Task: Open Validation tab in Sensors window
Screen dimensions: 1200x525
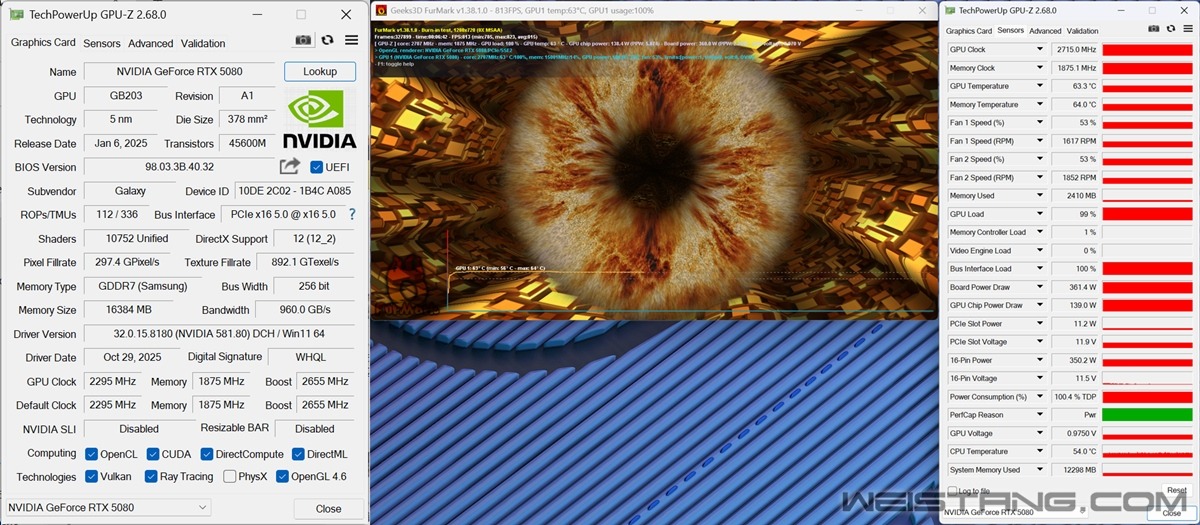Action: coord(1083,31)
